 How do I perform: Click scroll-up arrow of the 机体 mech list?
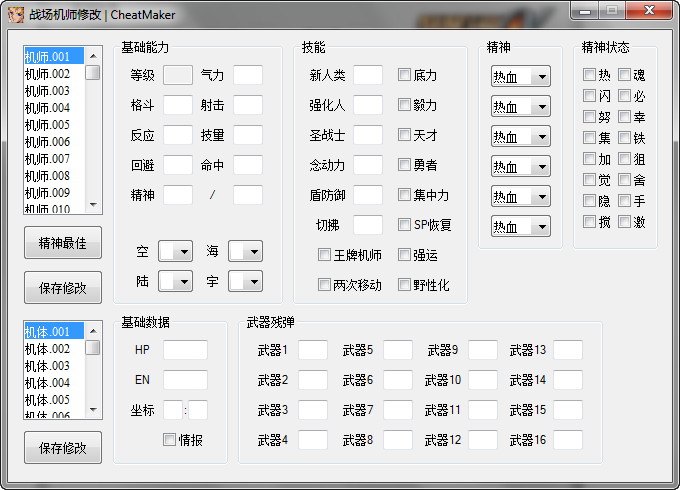click(x=93, y=330)
